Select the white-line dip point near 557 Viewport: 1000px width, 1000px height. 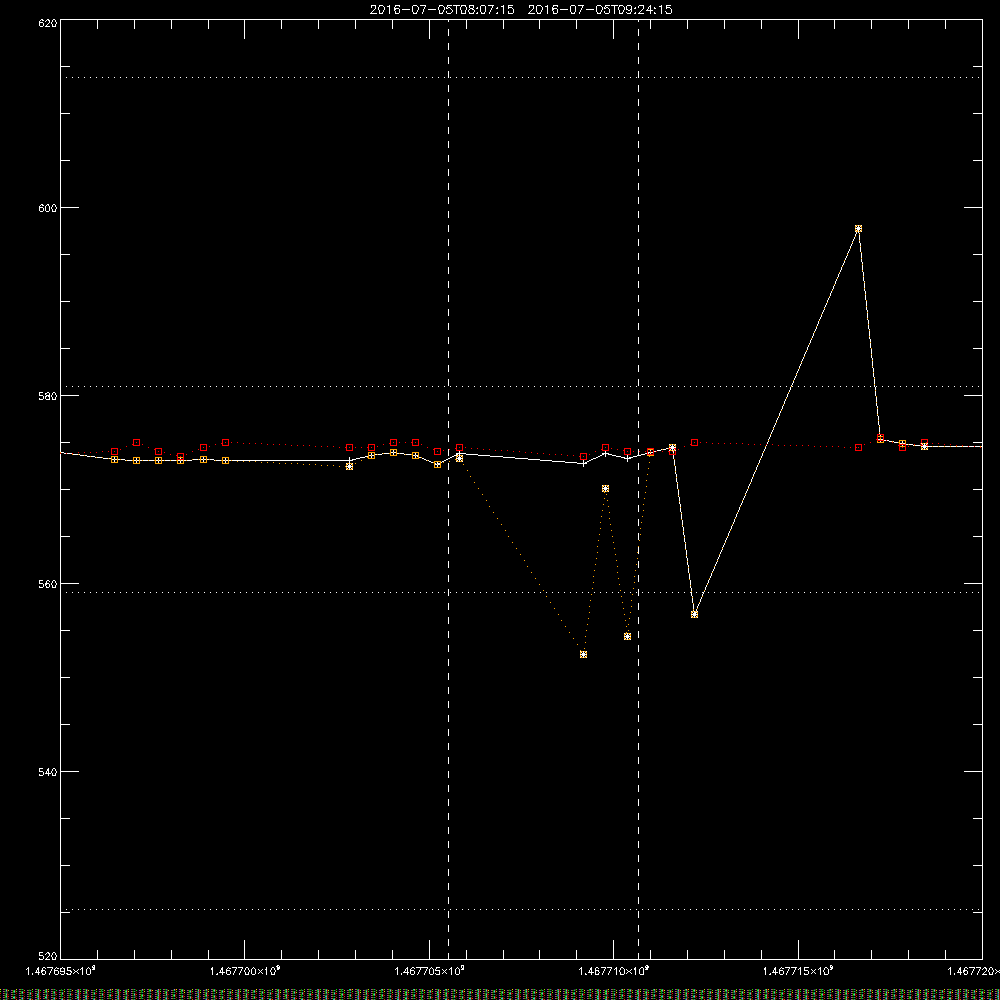pyautogui.click(x=695, y=614)
